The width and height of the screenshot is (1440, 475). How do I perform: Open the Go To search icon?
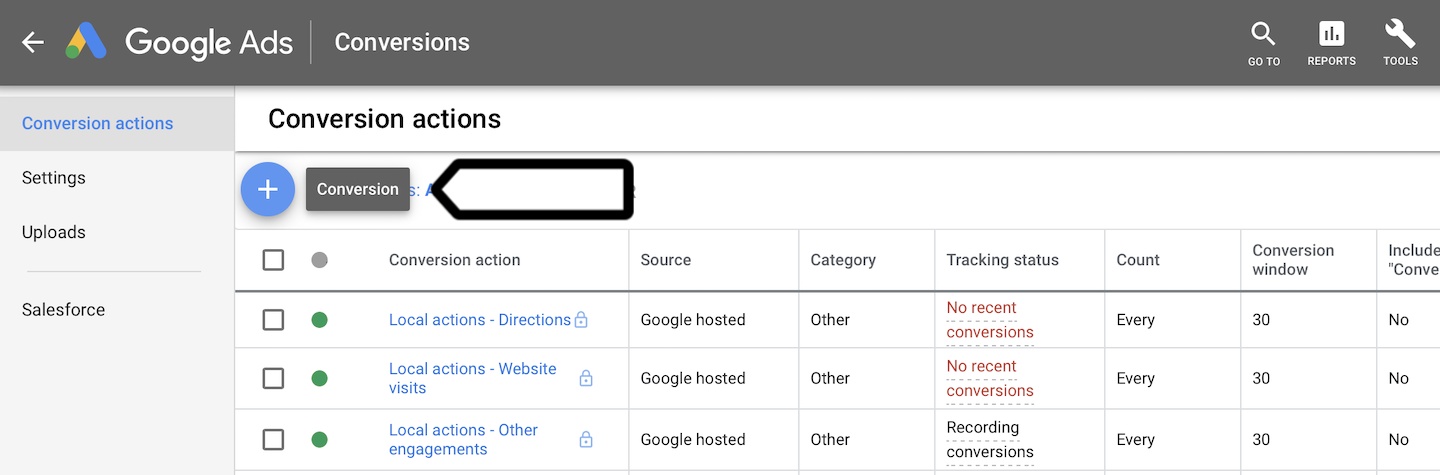coord(1263,43)
